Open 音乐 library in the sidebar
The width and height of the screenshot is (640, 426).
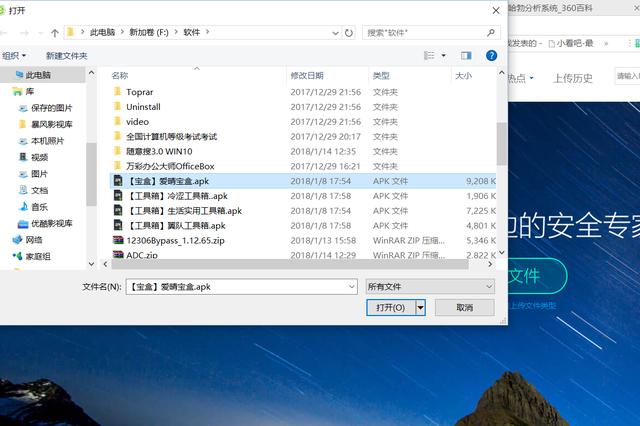pyautogui.click(x=33, y=207)
